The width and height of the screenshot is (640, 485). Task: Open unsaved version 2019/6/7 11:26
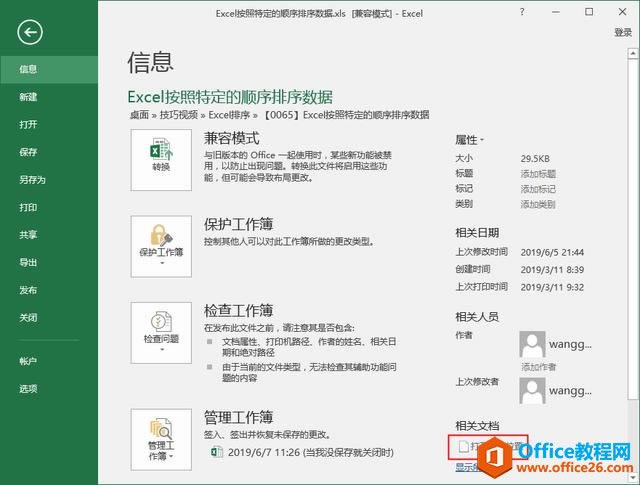[x=311, y=452]
